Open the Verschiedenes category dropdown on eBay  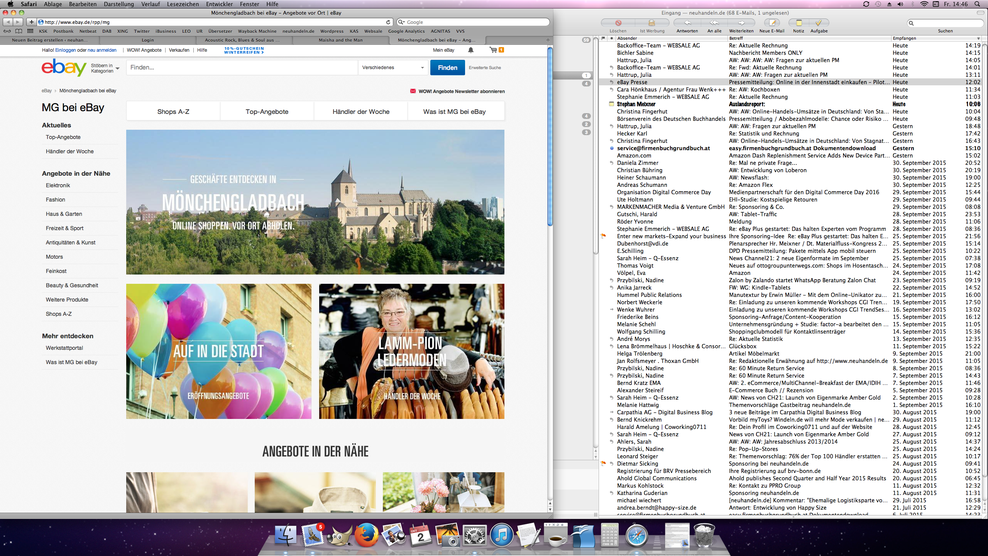392,67
